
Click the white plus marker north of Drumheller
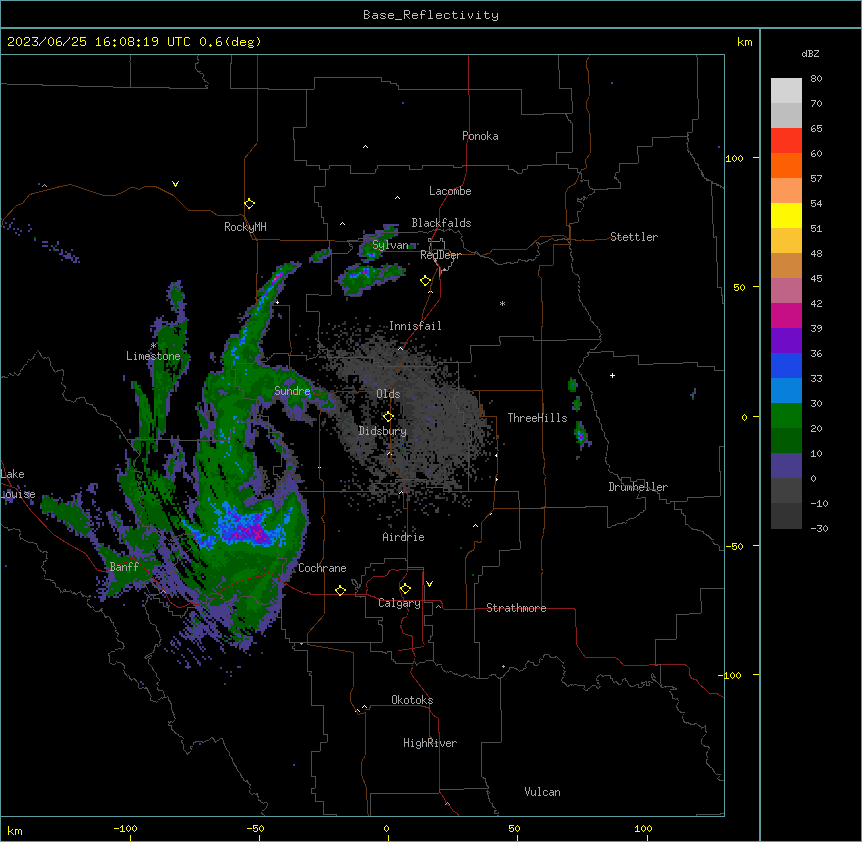click(612, 375)
